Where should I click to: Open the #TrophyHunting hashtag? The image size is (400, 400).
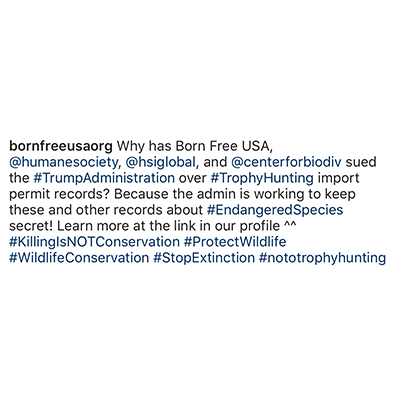262,178
